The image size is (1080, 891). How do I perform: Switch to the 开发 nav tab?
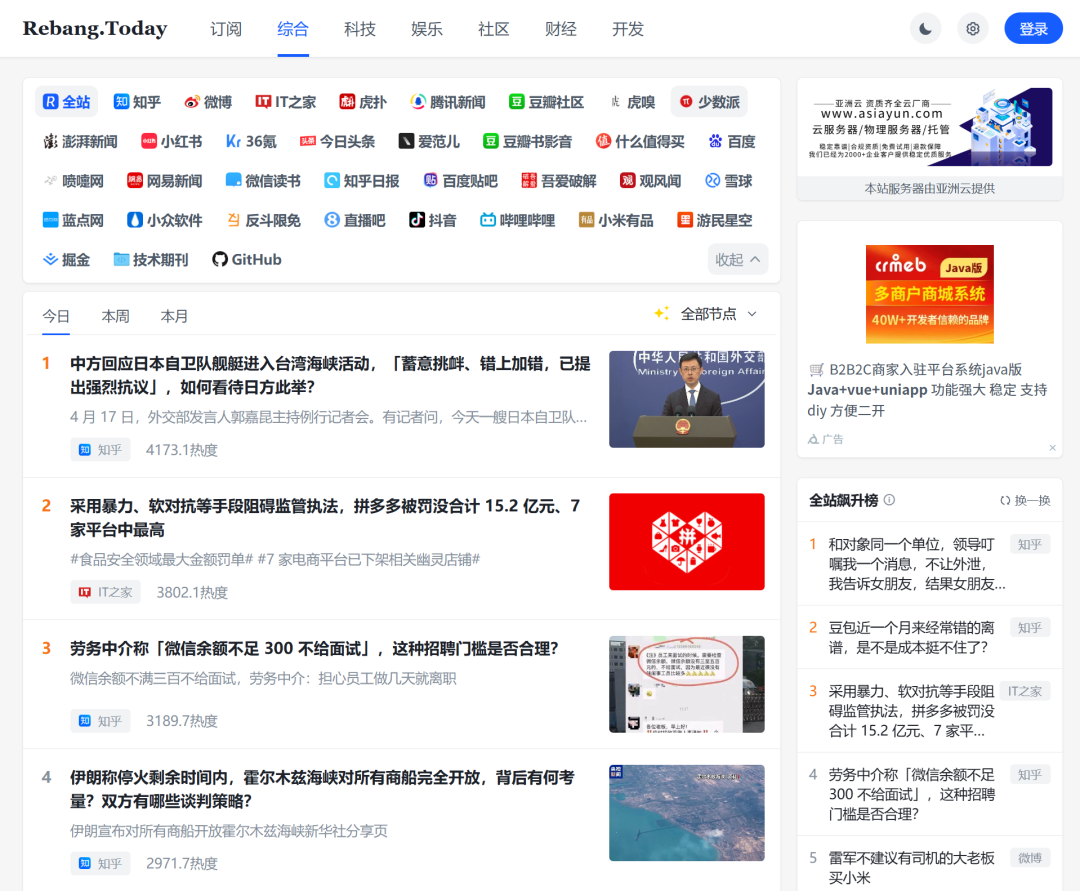click(627, 29)
